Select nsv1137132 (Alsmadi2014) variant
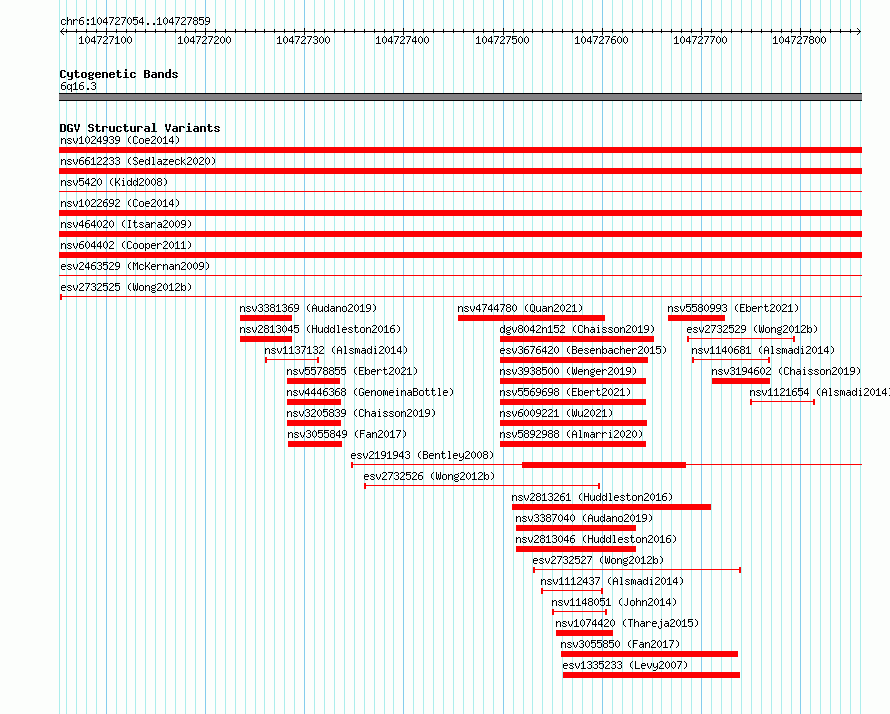Viewport: 890px width, 714px height. (x=336, y=350)
